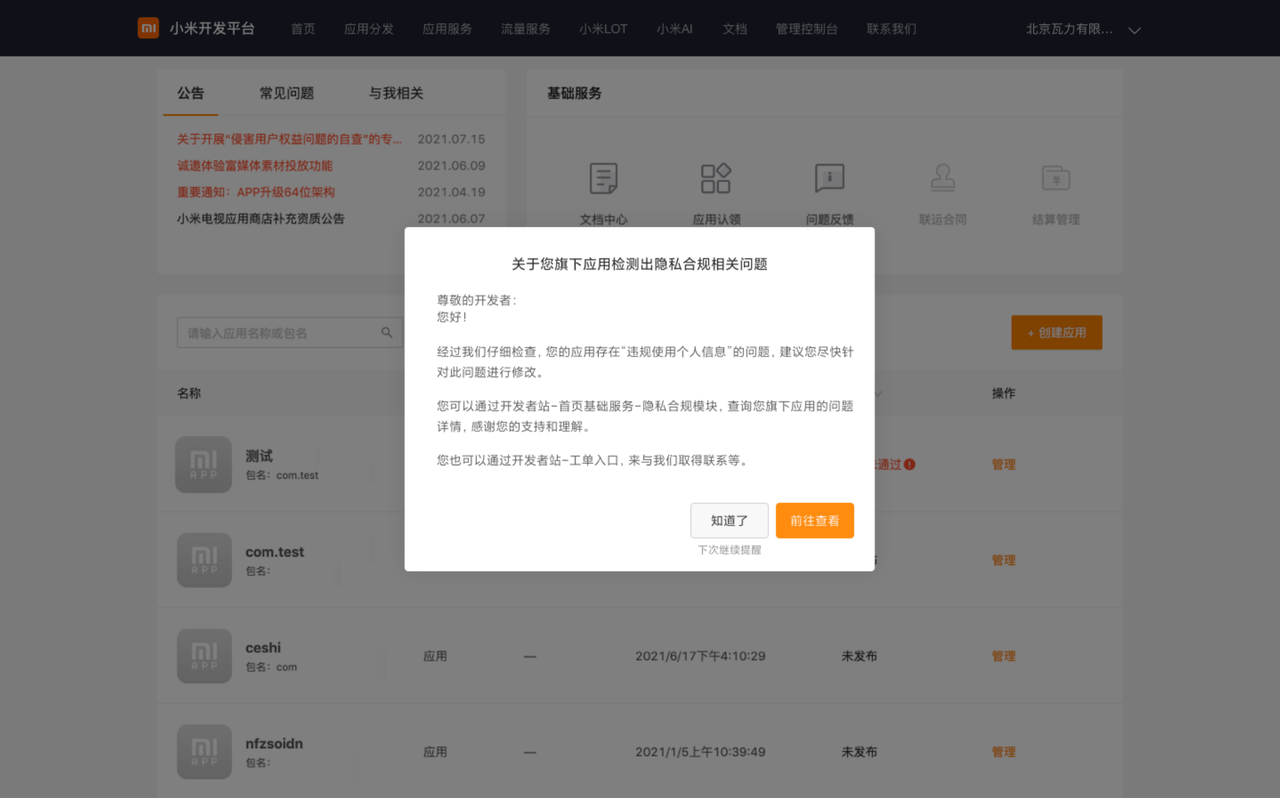Open the 应用分发 menu
The width and height of the screenshot is (1280, 798).
click(x=369, y=29)
